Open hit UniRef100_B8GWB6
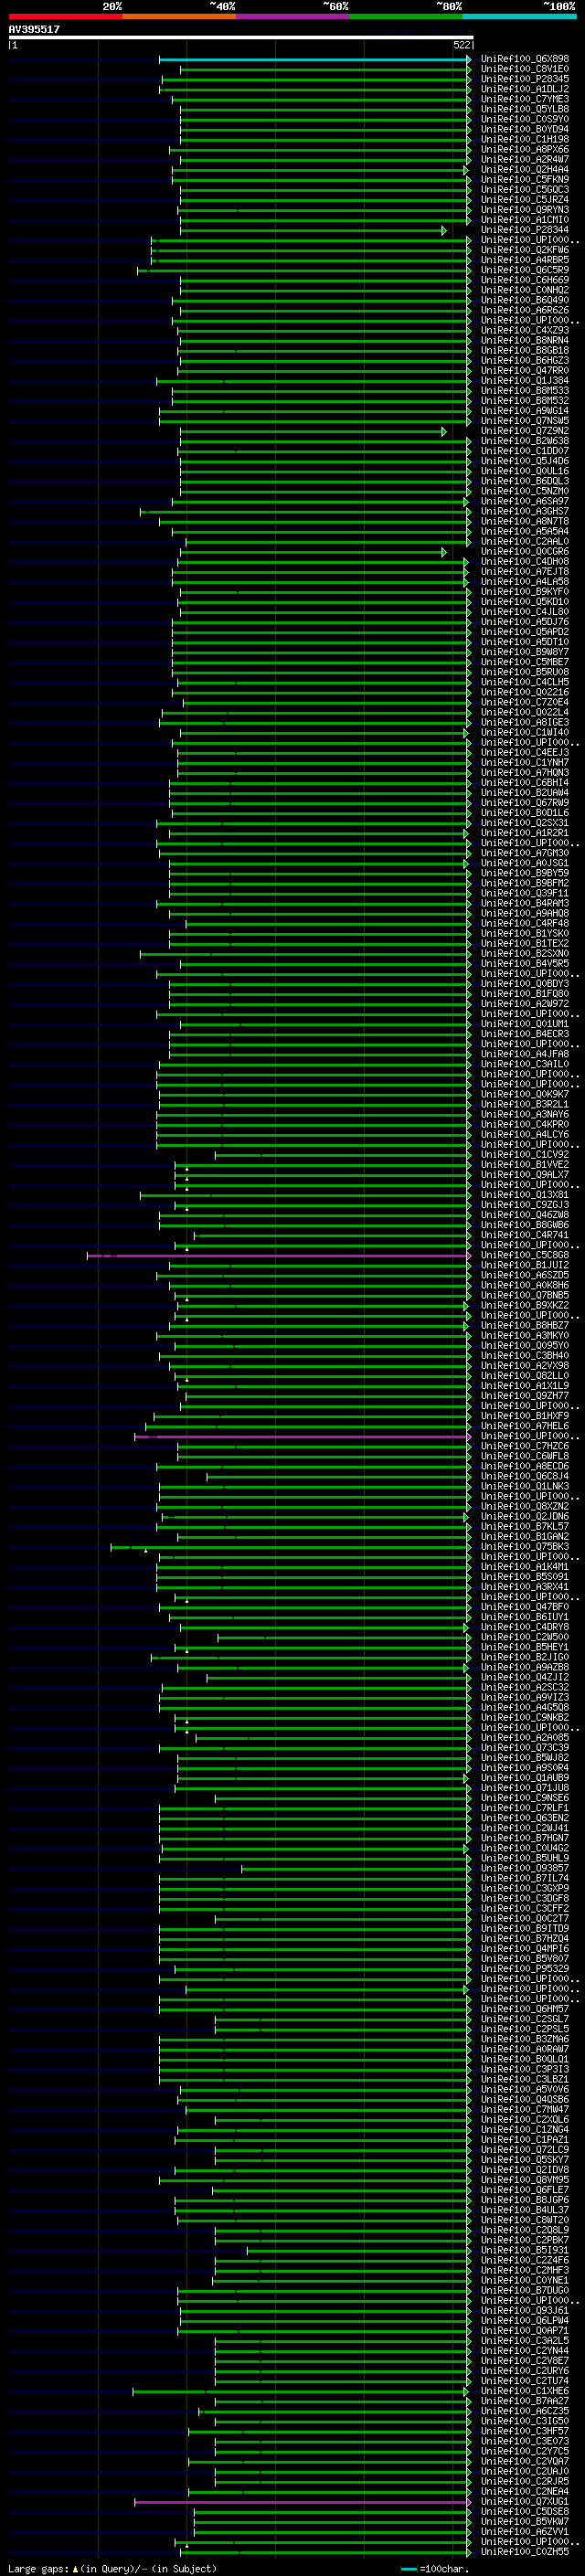 pyautogui.click(x=524, y=1225)
